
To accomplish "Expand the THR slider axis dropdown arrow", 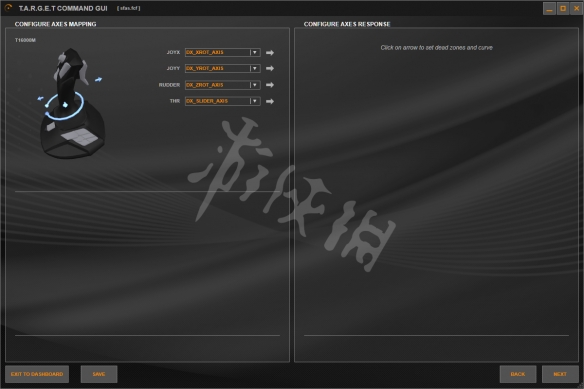I will click(255, 101).
